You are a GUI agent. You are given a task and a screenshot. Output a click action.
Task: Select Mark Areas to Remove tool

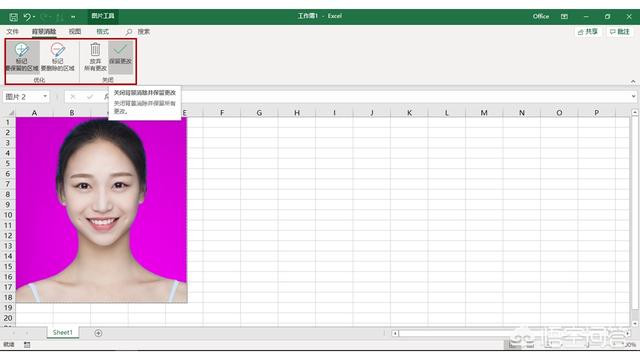pyautogui.click(x=58, y=57)
